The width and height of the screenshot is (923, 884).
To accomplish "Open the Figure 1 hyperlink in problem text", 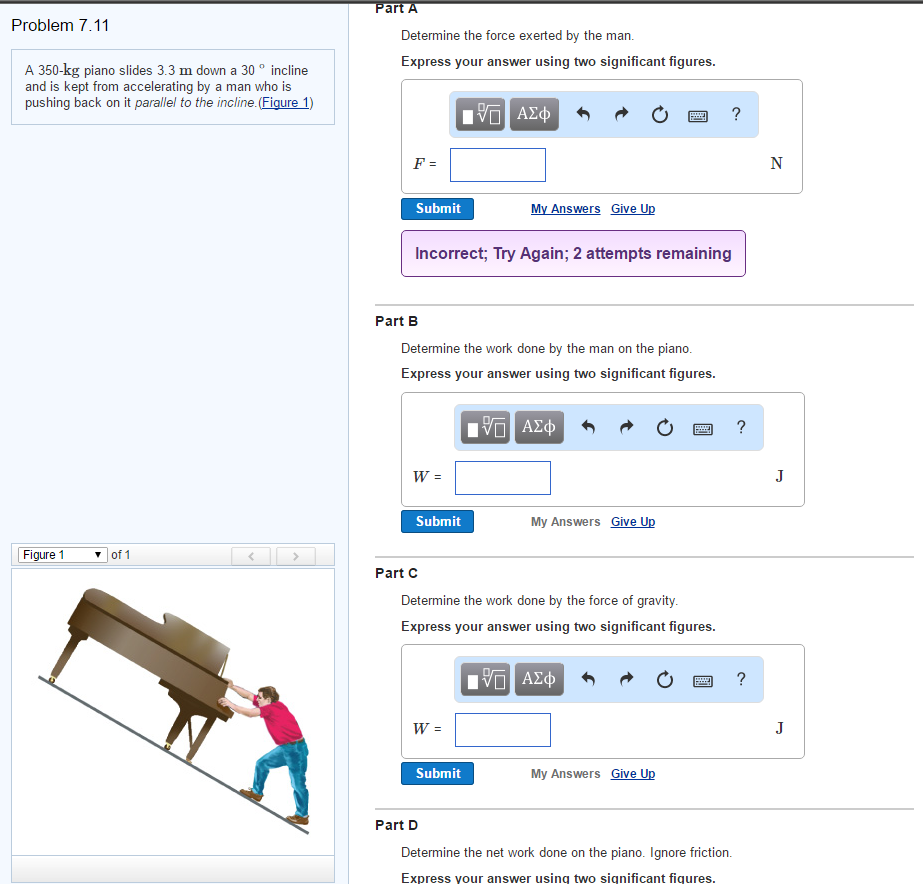I will pos(285,102).
